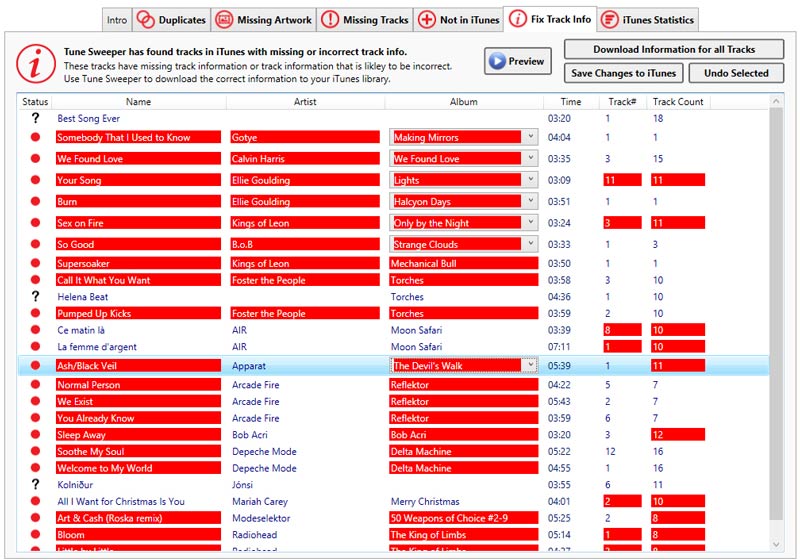This screenshot has height=560, width=800.
Task: Click the Undo Selected button
Action: tap(736, 73)
